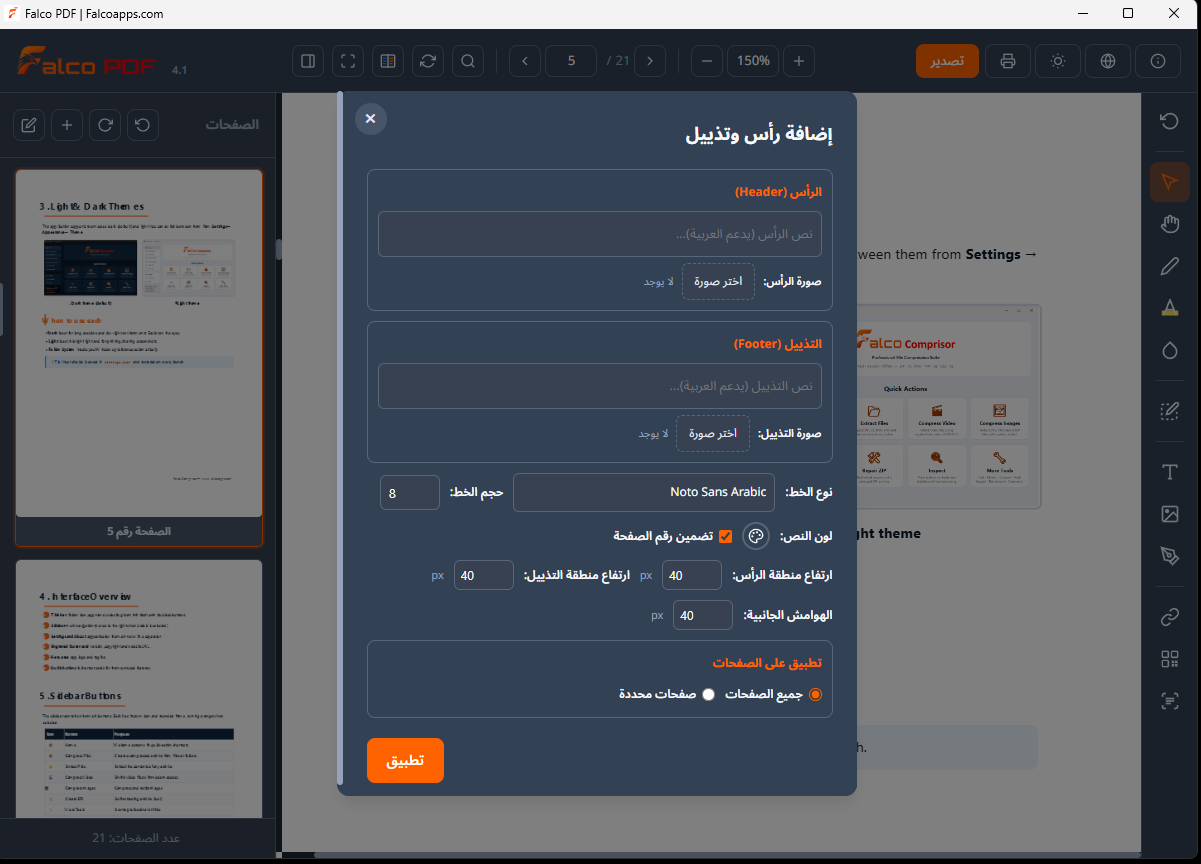Click the edit pages icon in pages panel

(29, 125)
